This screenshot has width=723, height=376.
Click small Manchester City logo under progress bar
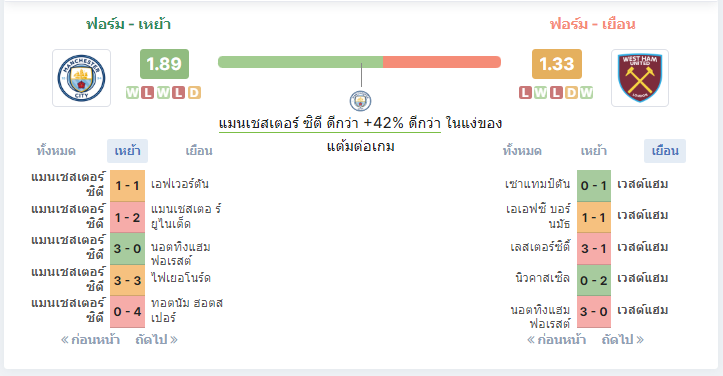point(360,101)
